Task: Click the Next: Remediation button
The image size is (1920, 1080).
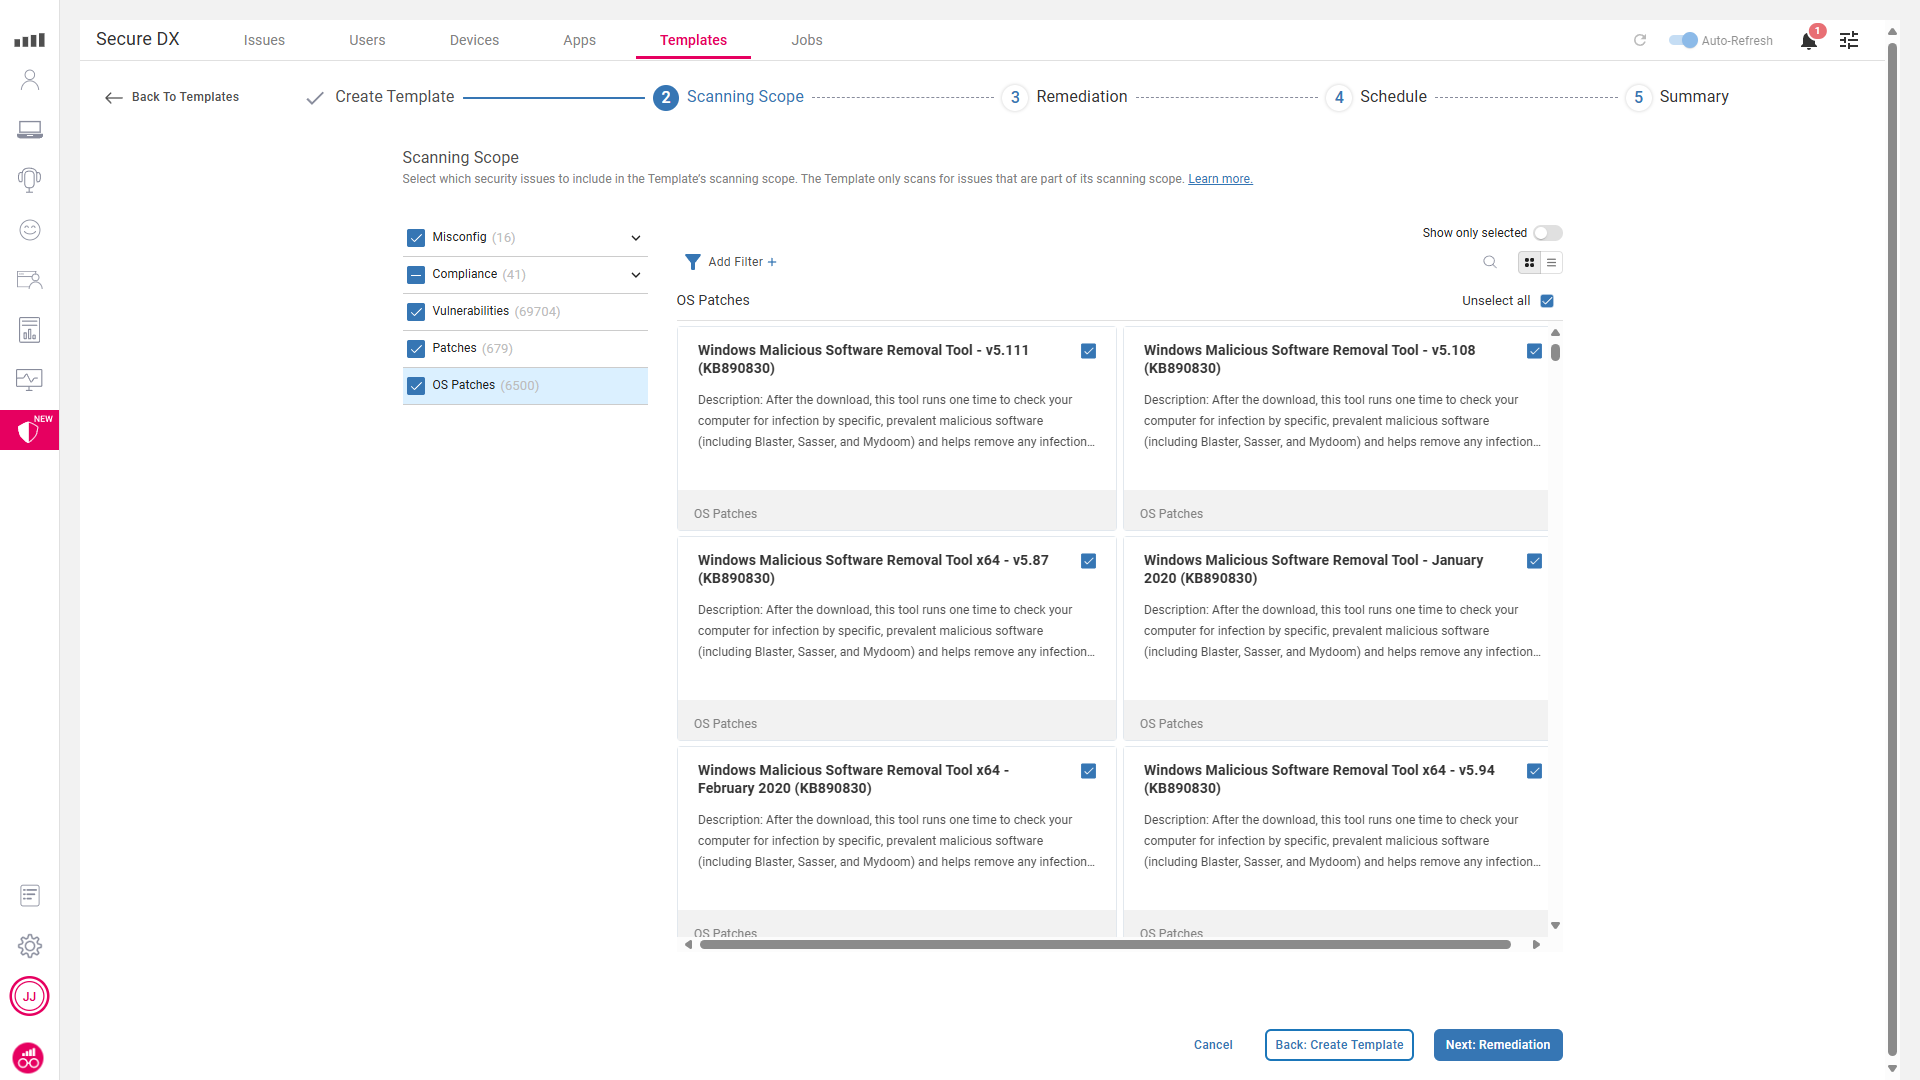Action: tap(1497, 1045)
